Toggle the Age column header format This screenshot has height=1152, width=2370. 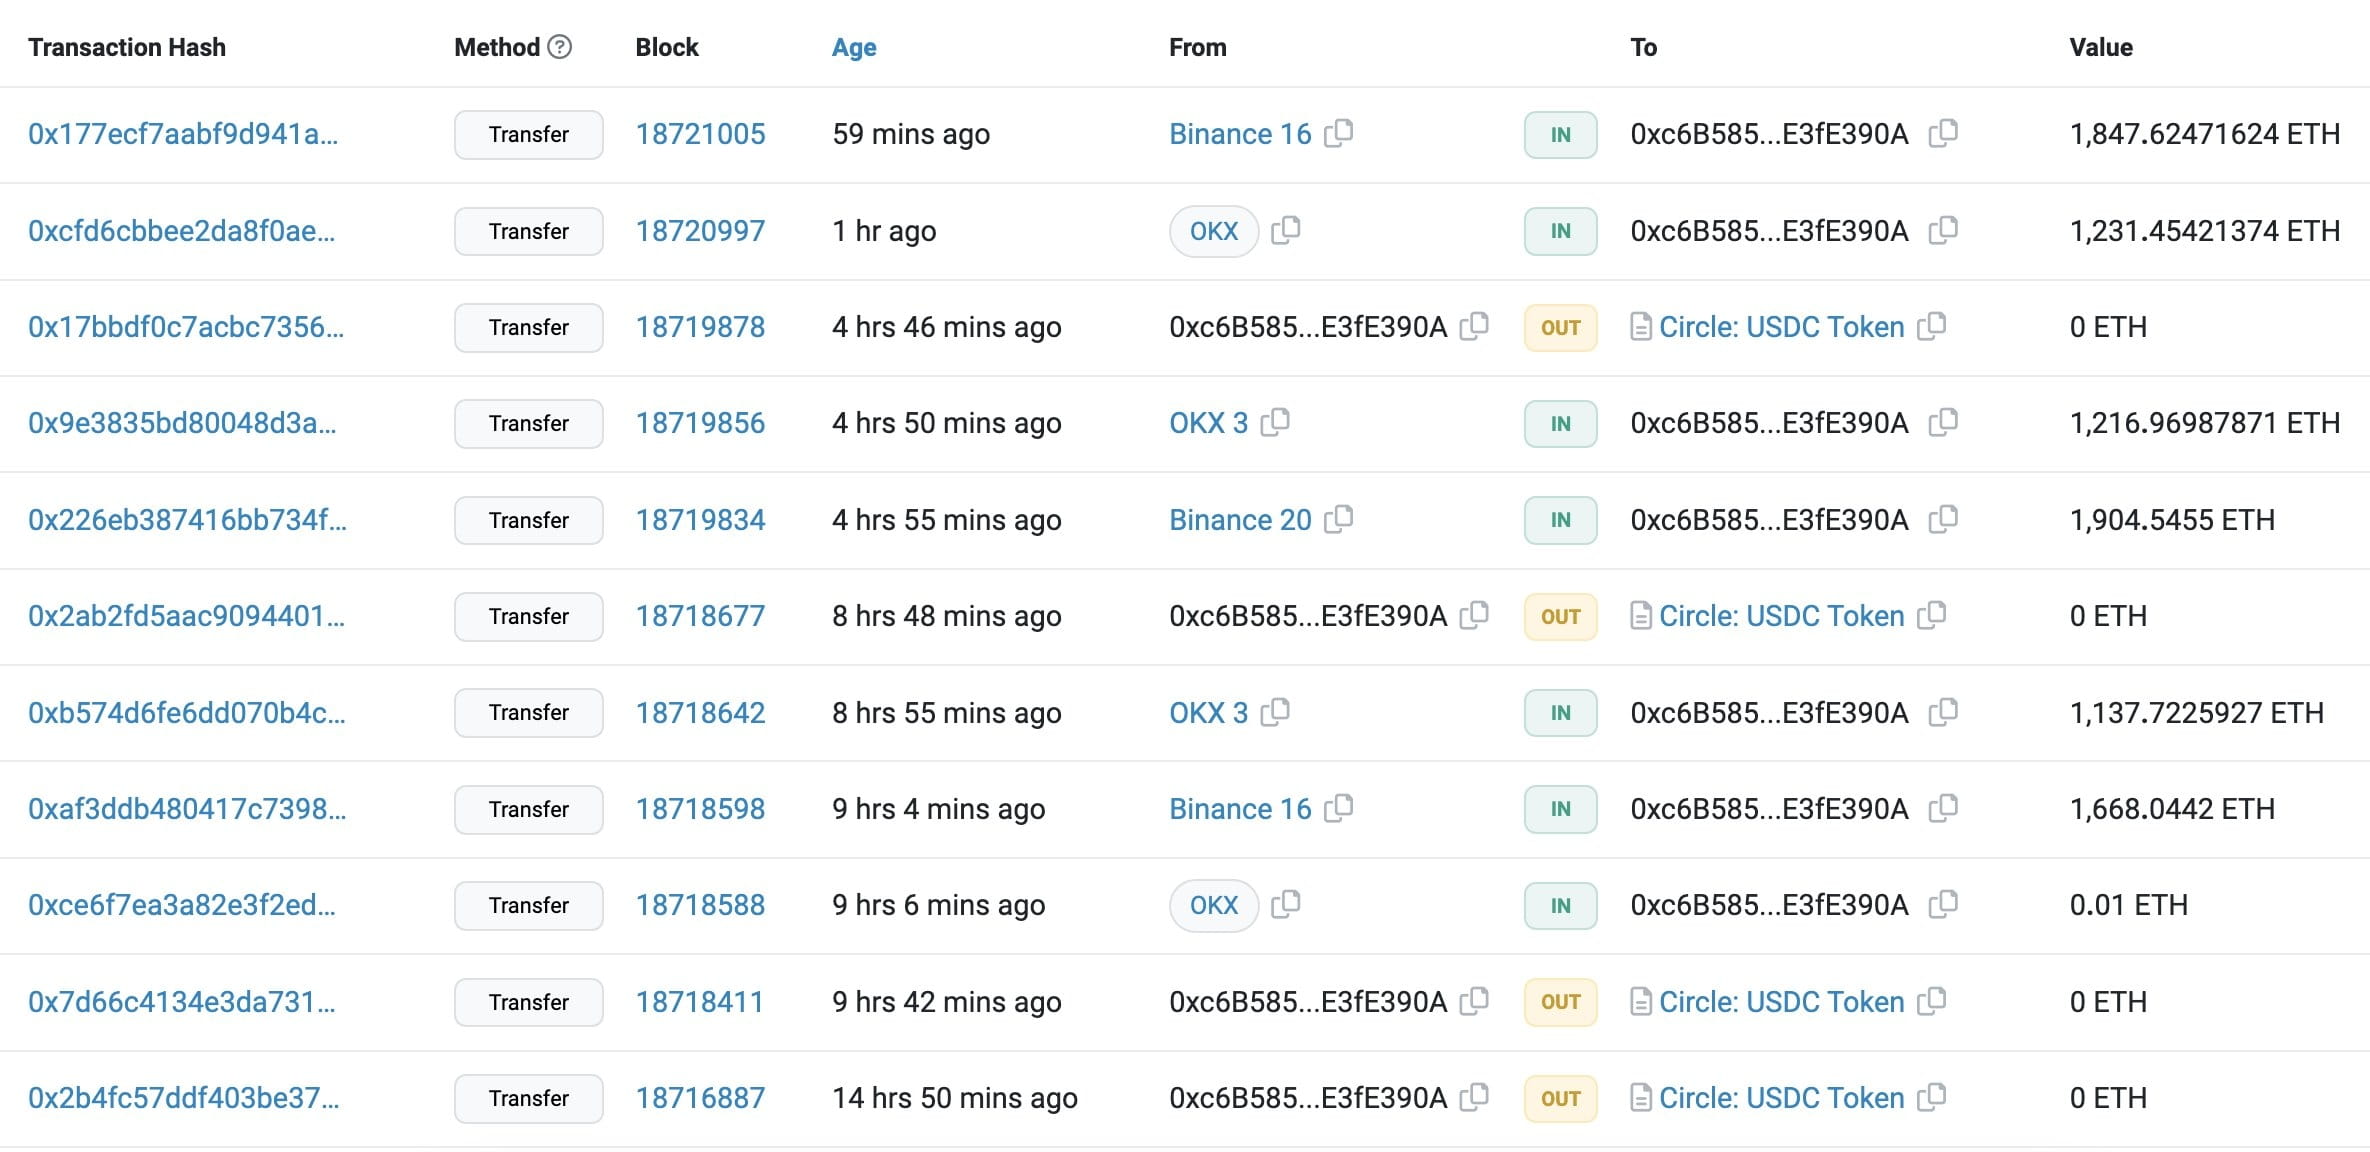point(853,47)
